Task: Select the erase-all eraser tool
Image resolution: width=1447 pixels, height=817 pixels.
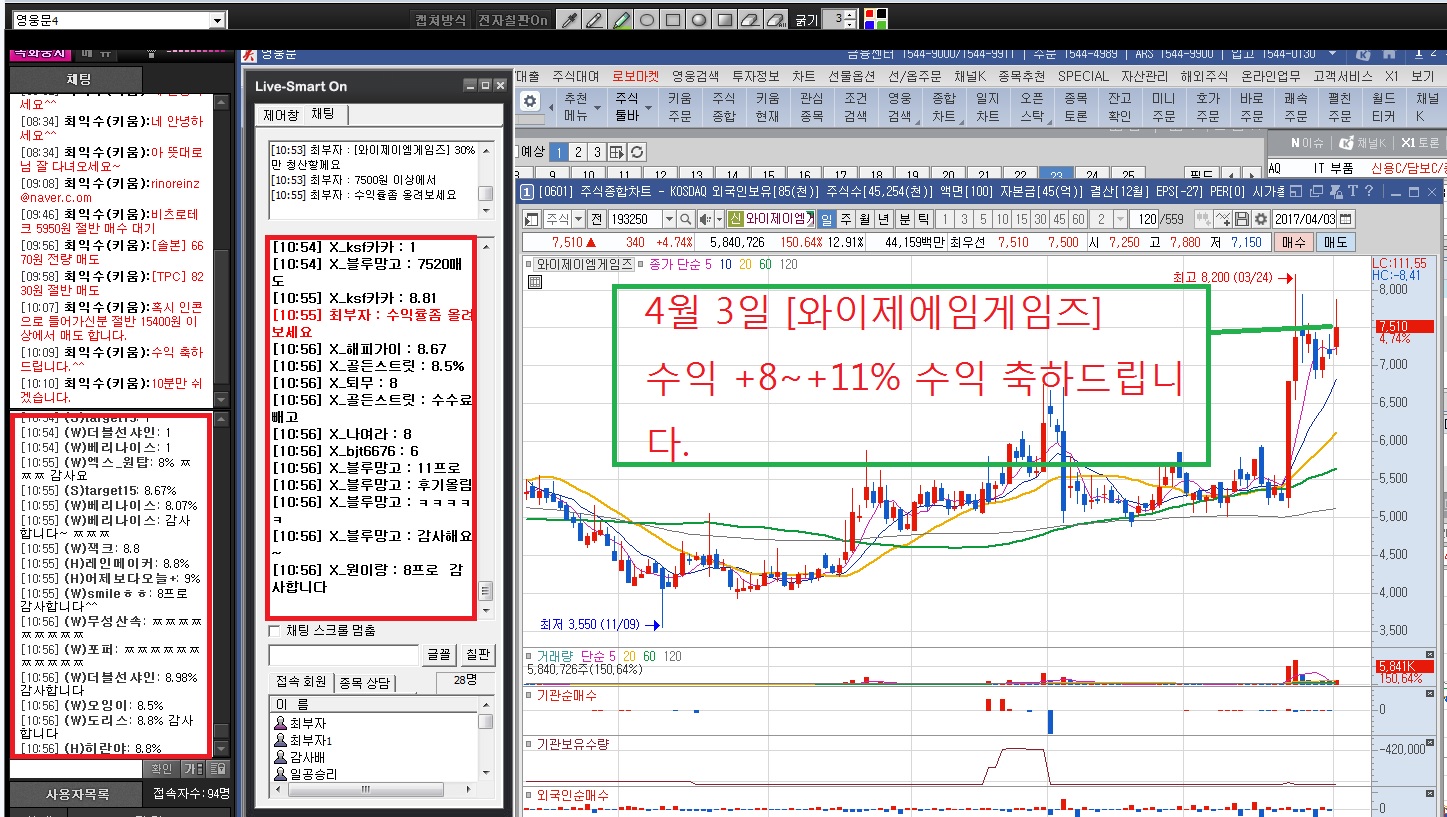Action: (776, 20)
